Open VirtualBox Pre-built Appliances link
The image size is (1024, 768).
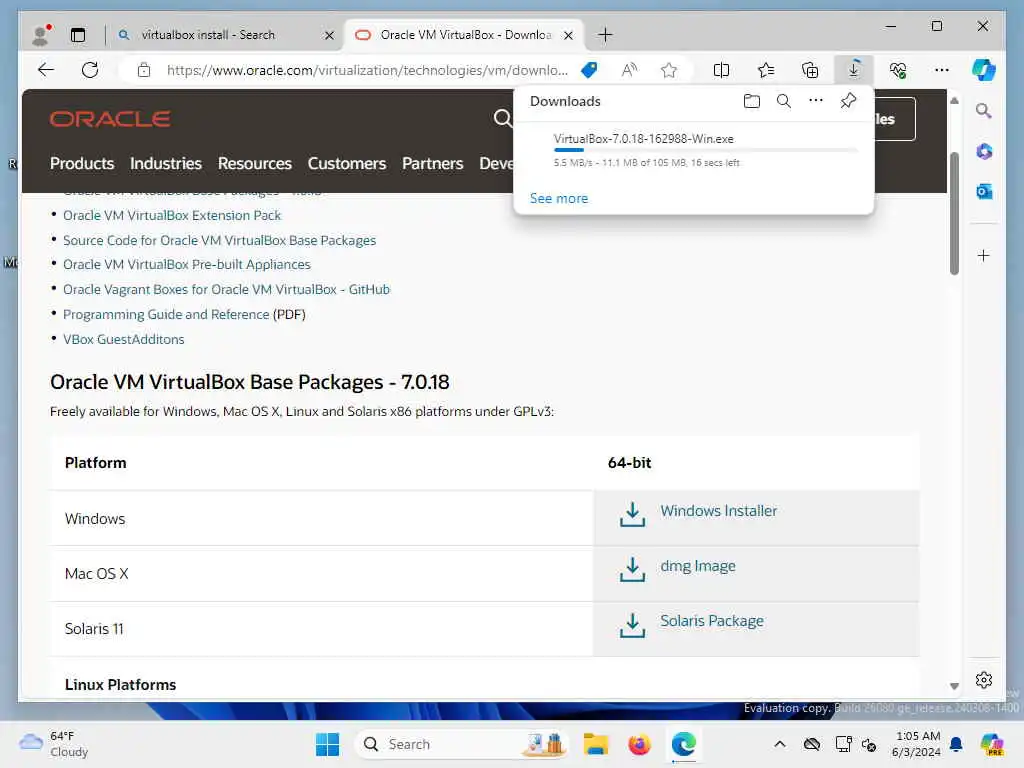(187, 264)
